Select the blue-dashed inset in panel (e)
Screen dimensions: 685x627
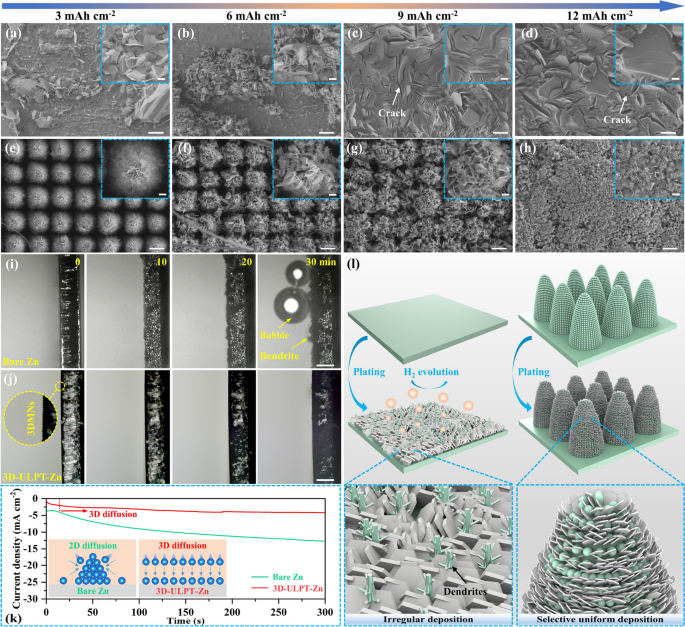(x=133, y=167)
